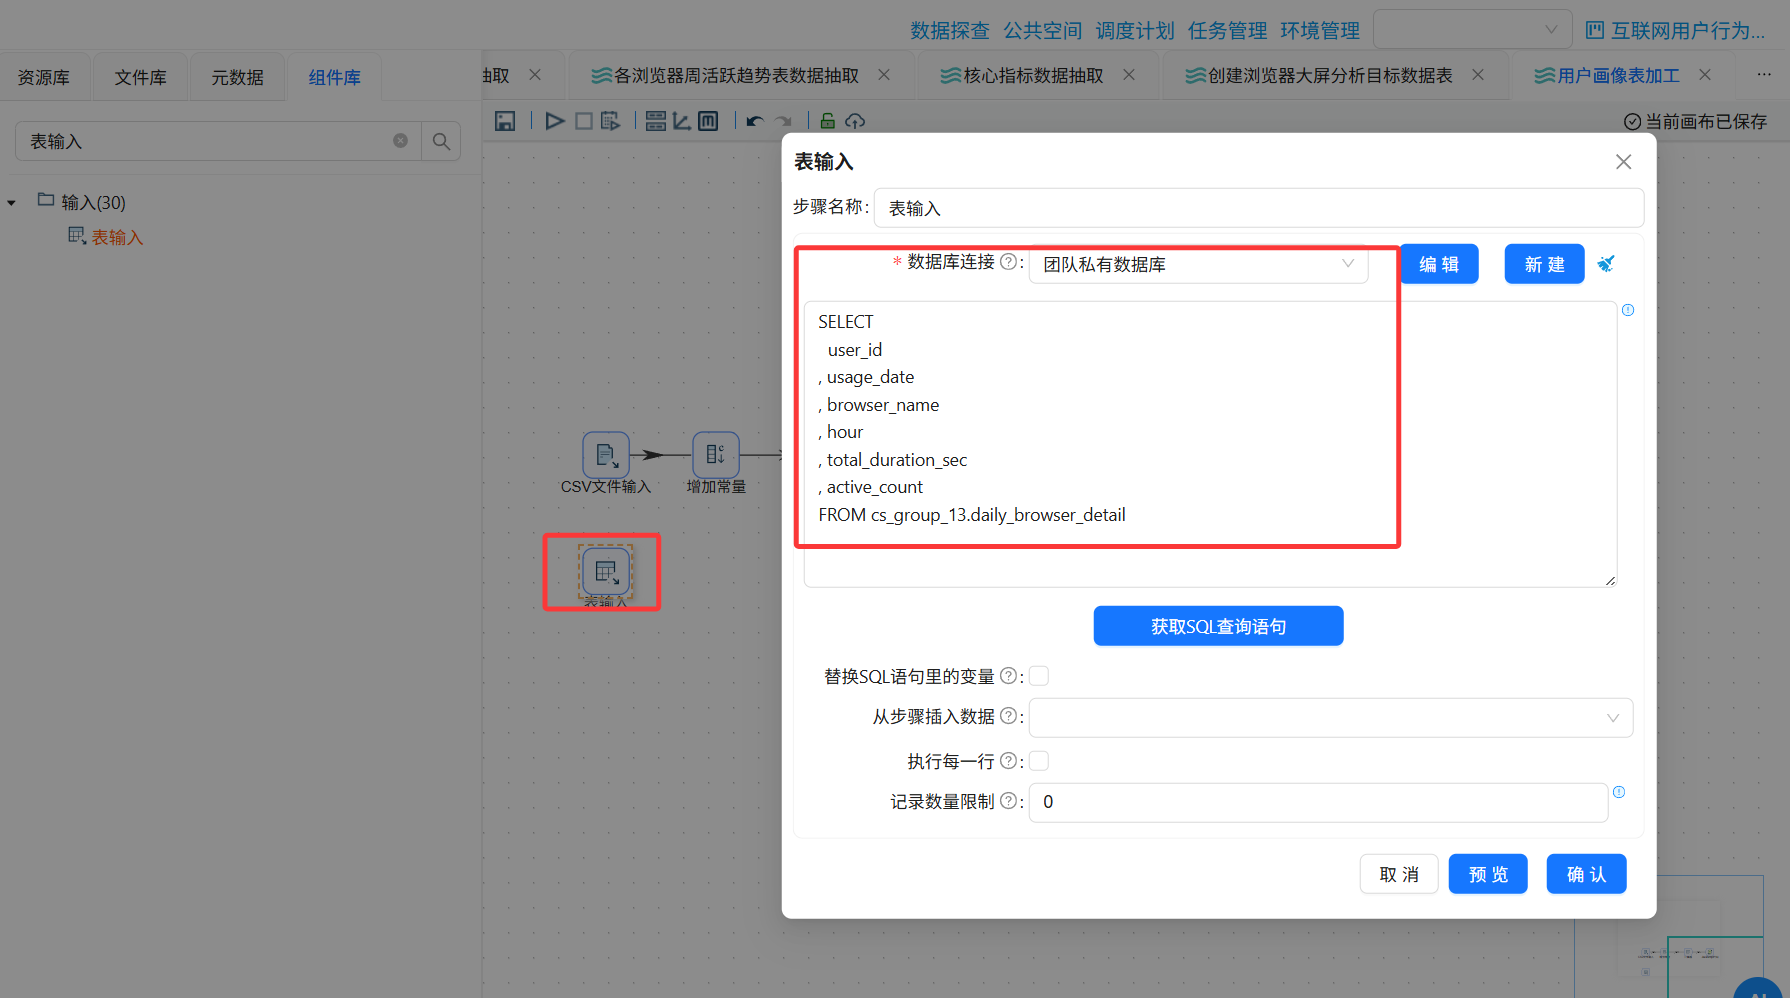
Task: Click the 预览 button
Action: point(1488,874)
